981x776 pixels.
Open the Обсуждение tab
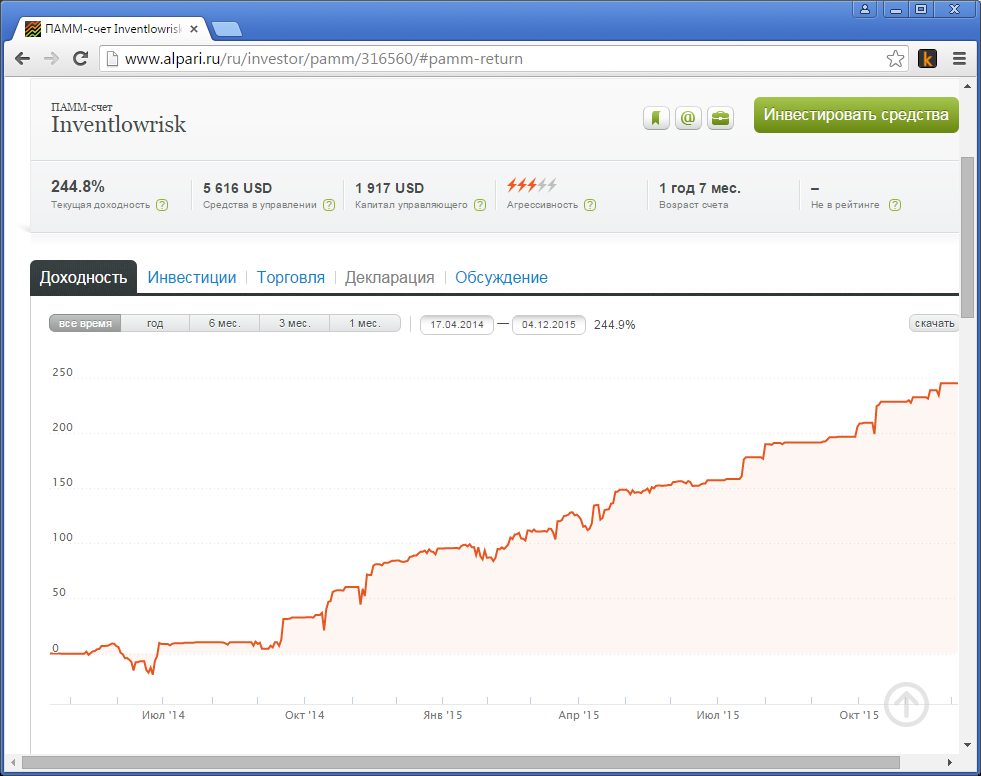501,277
